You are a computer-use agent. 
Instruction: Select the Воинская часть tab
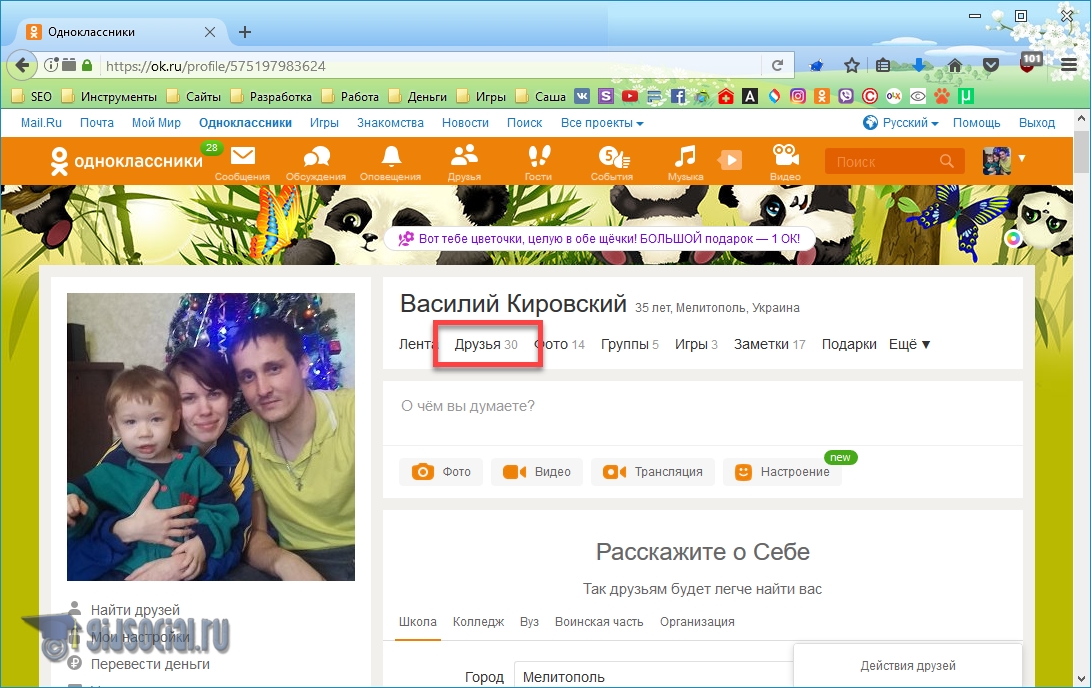(x=599, y=622)
